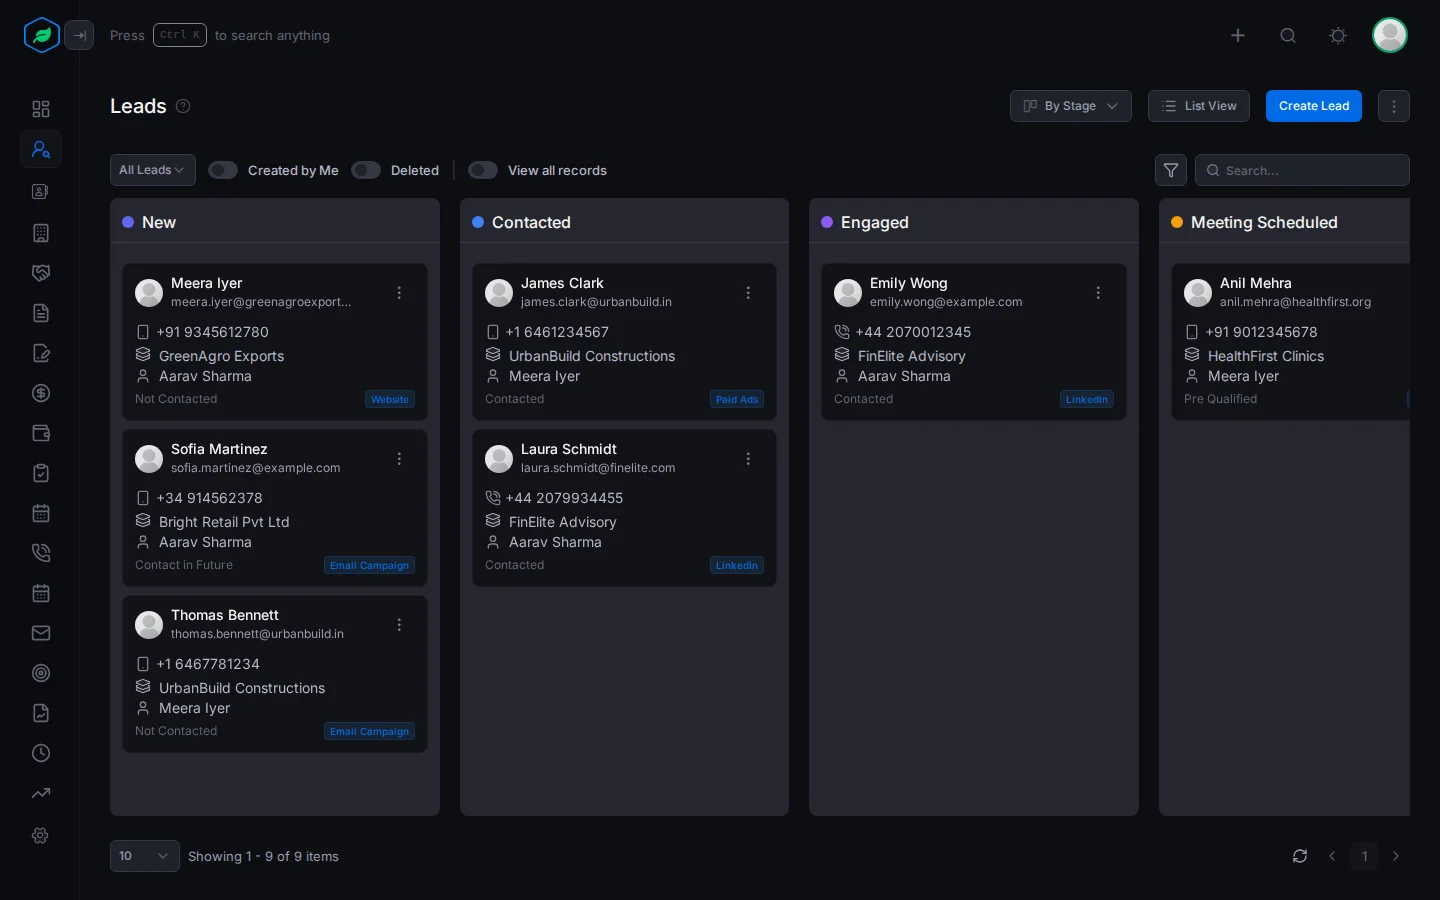
Task: Click the Engaged stage column header
Action: coord(974,222)
